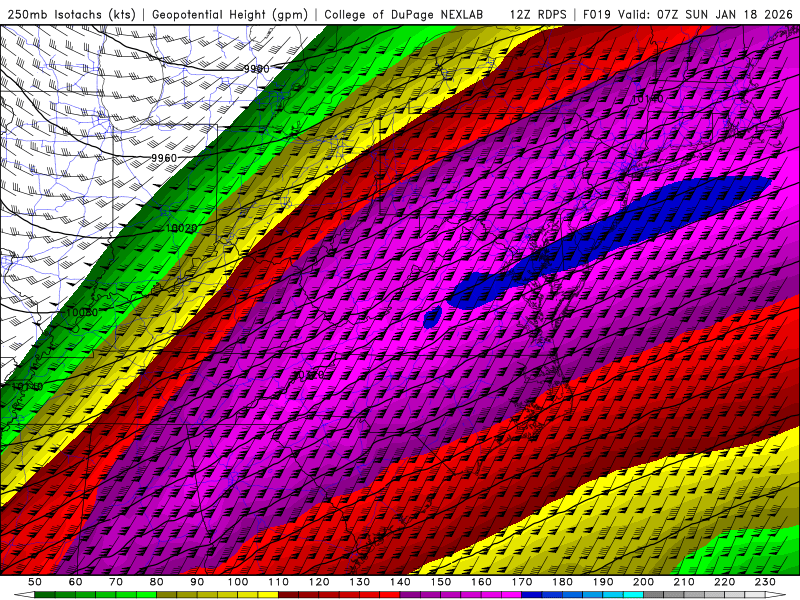Click the color bar value 100
The width and height of the screenshot is (800, 600).
(238, 582)
